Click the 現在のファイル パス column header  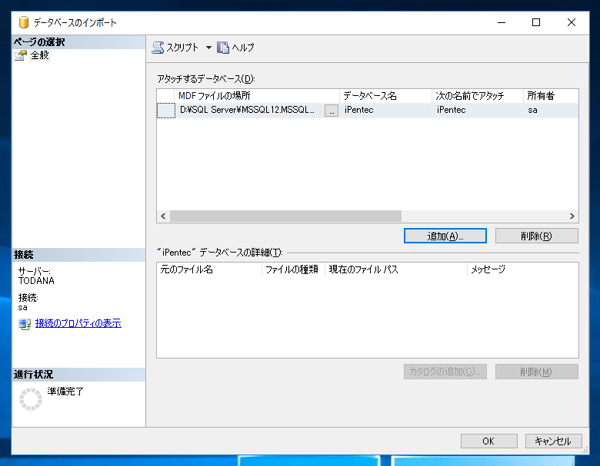tap(396, 270)
